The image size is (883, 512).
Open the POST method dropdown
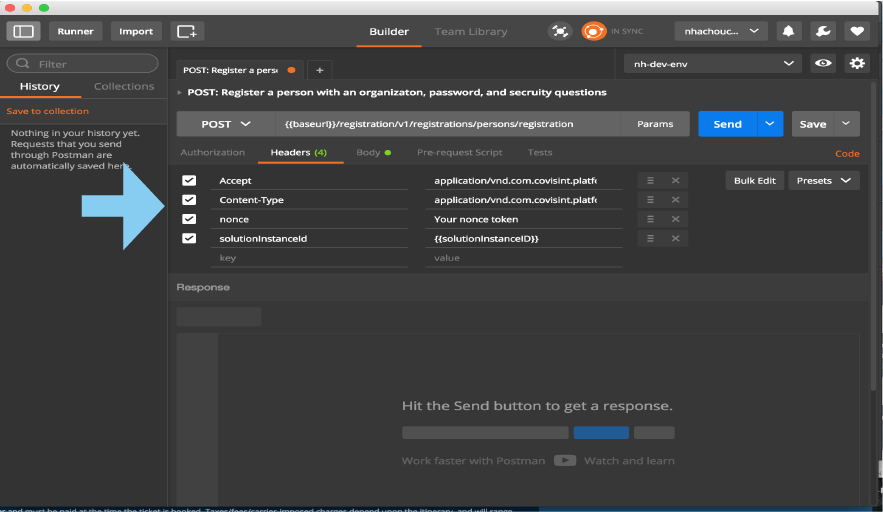coord(227,124)
